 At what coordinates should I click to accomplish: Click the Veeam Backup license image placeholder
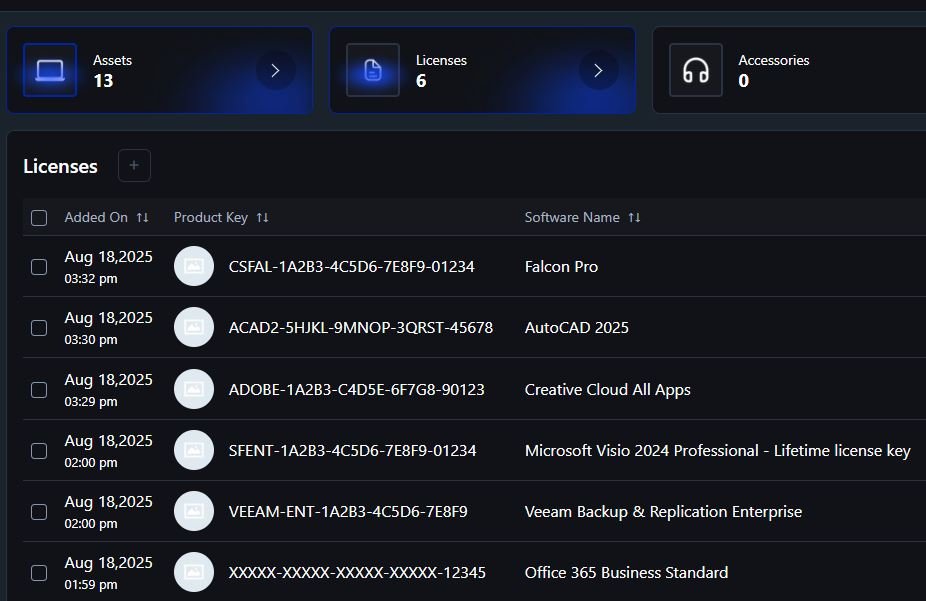click(194, 511)
